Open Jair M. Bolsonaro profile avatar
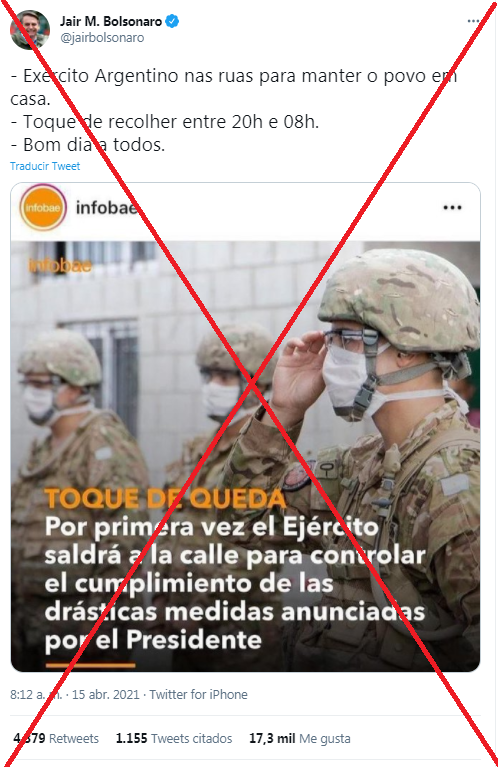Screen dimensions: 498x767 30,29
